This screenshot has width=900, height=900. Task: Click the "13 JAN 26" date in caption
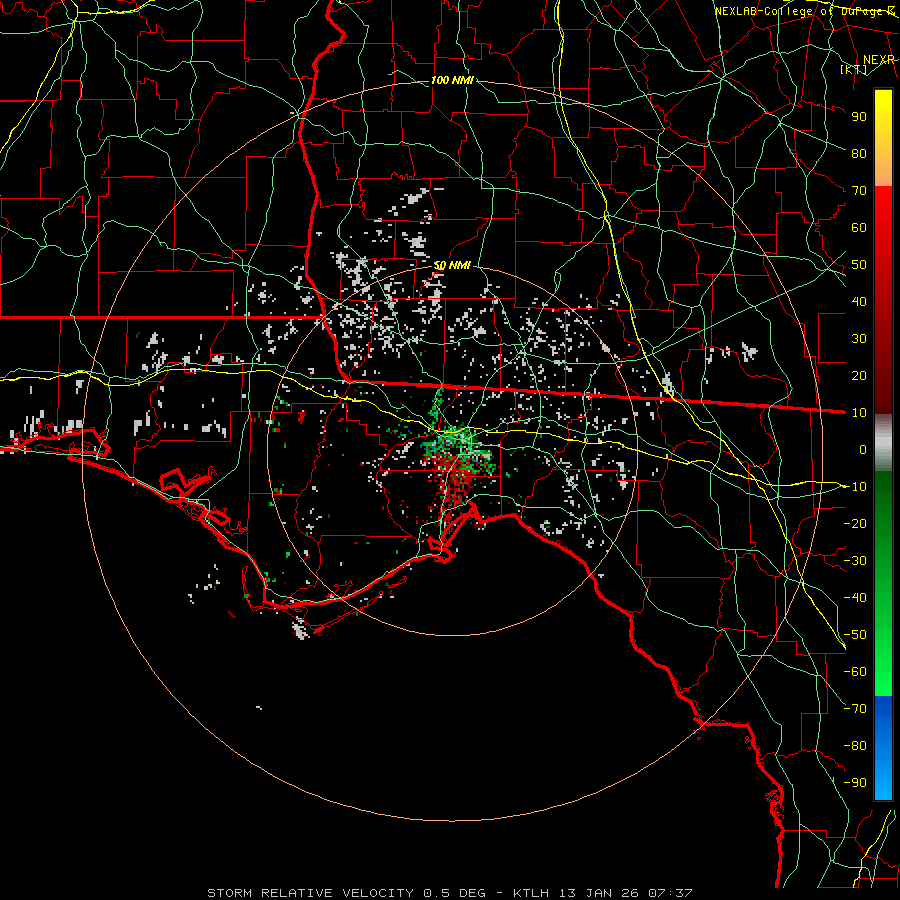(x=598, y=893)
